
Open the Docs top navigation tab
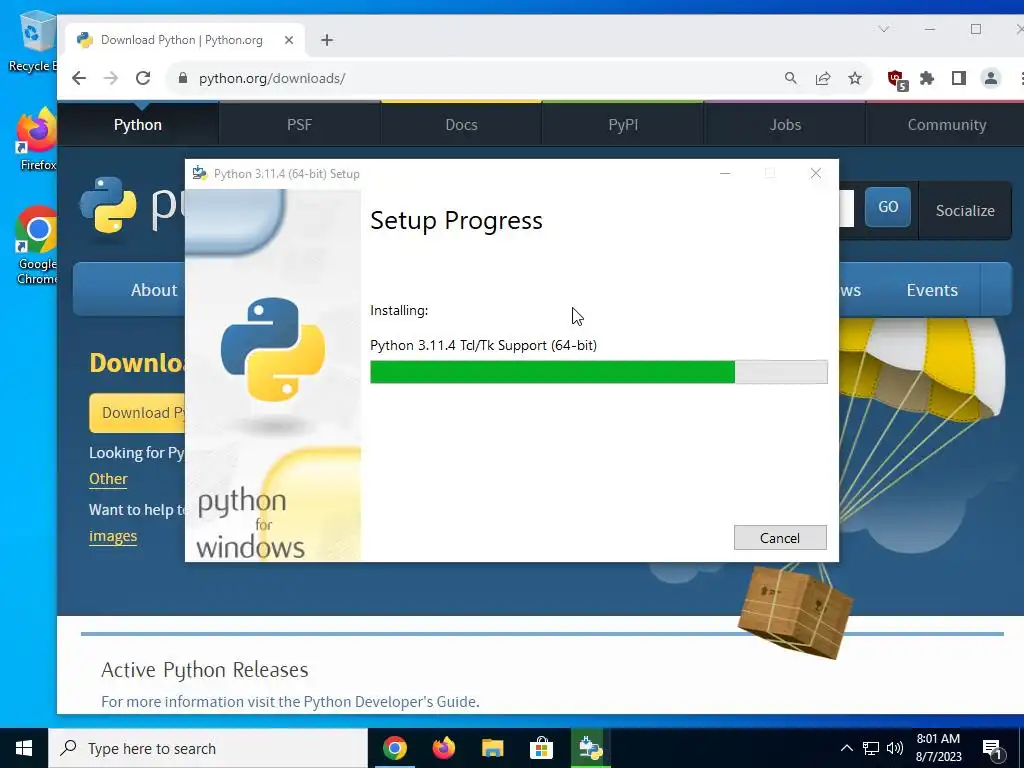click(462, 125)
